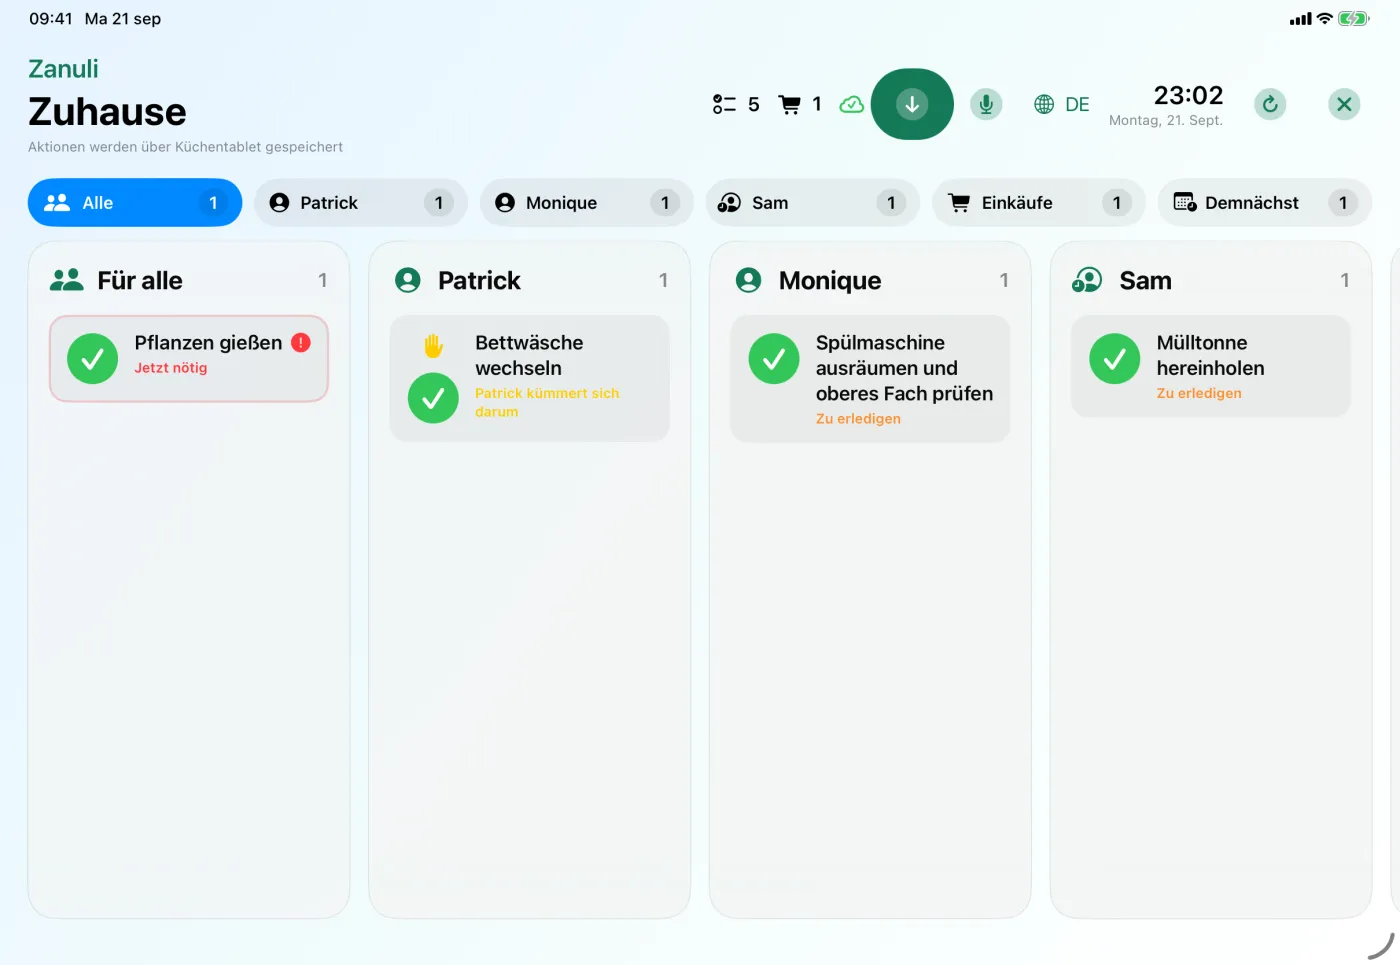Open the Spülmaschine ausräumen task title
Screen dimensions: 1400x965
904,368
